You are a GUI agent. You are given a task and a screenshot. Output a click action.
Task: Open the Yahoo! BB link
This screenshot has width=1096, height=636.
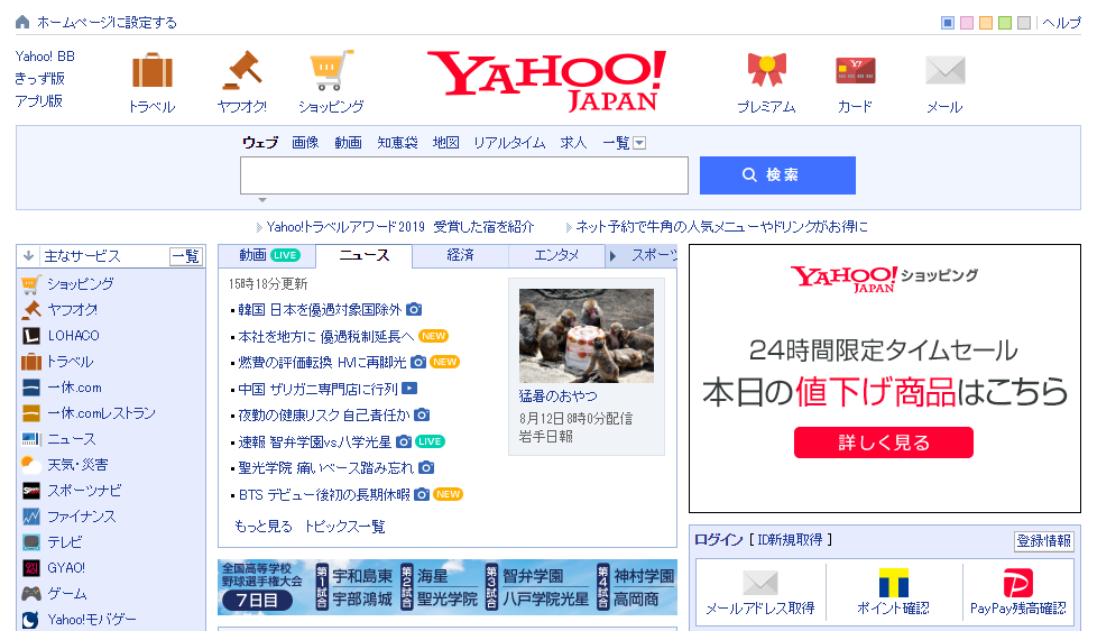(45, 57)
